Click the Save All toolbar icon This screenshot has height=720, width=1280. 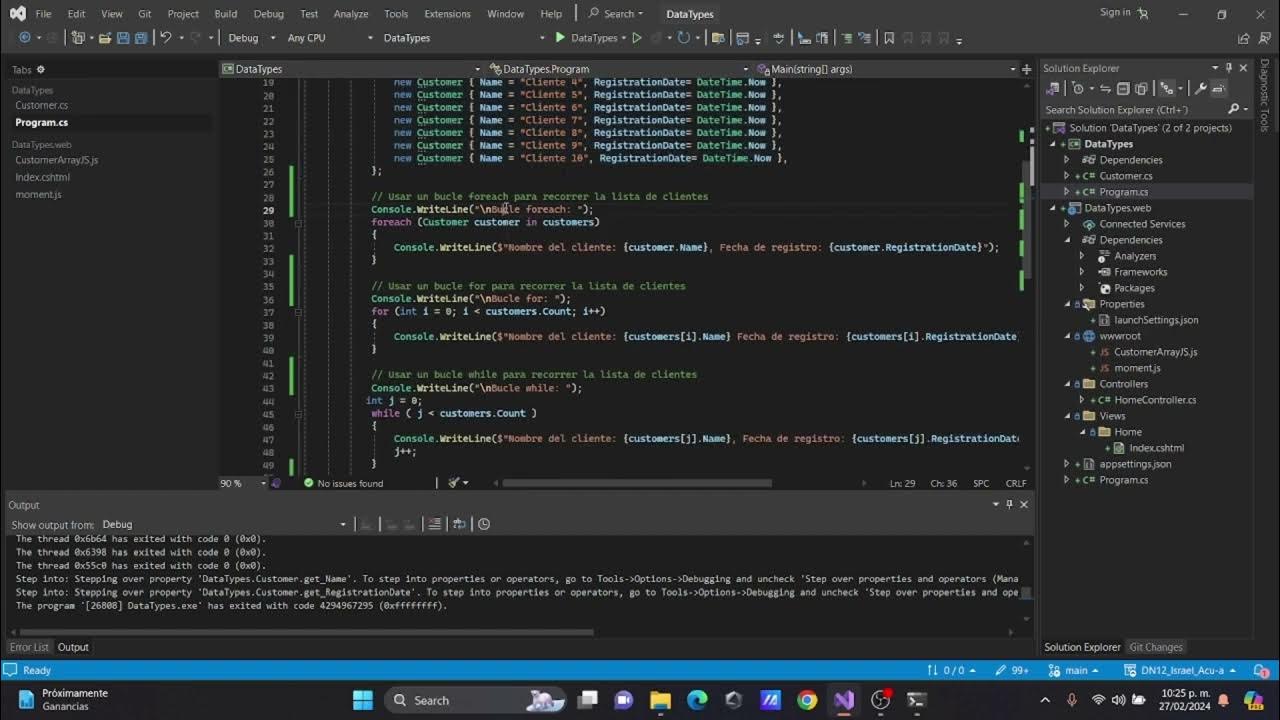[x=141, y=37]
